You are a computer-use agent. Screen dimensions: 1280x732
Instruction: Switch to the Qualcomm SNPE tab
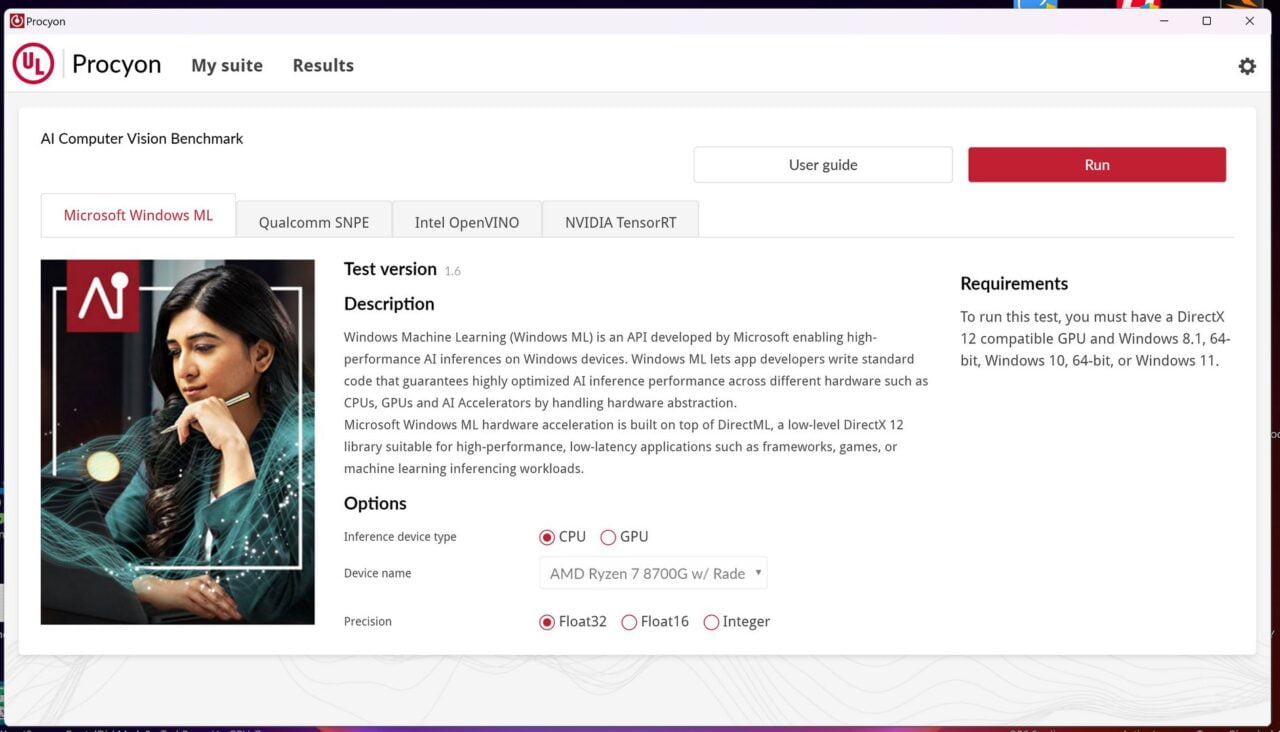pos(314,222)
